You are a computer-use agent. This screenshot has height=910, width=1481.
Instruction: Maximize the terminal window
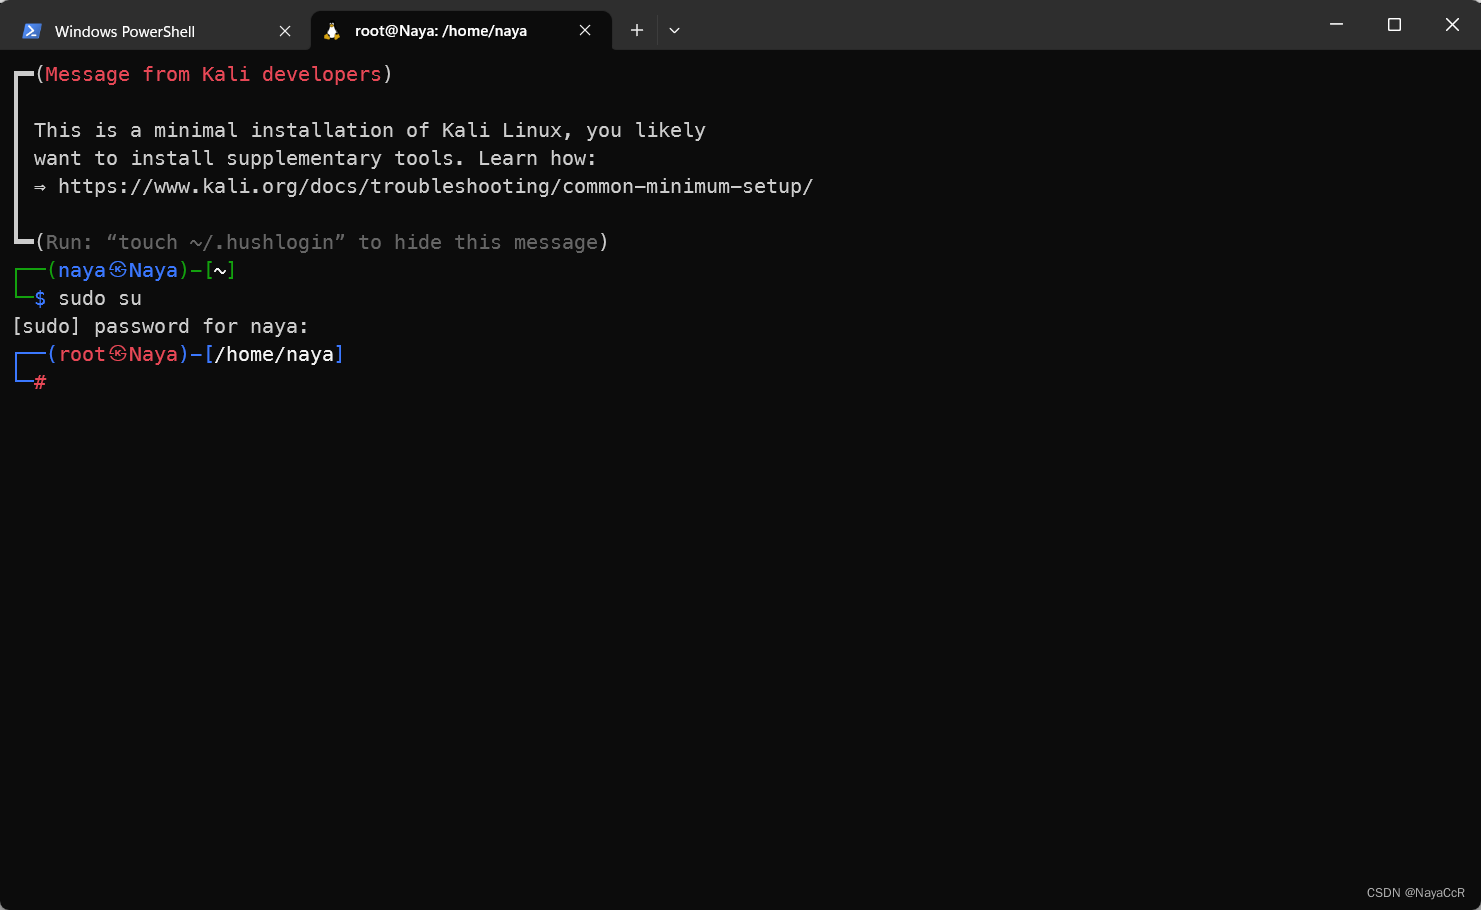(x=1394, y=24)
